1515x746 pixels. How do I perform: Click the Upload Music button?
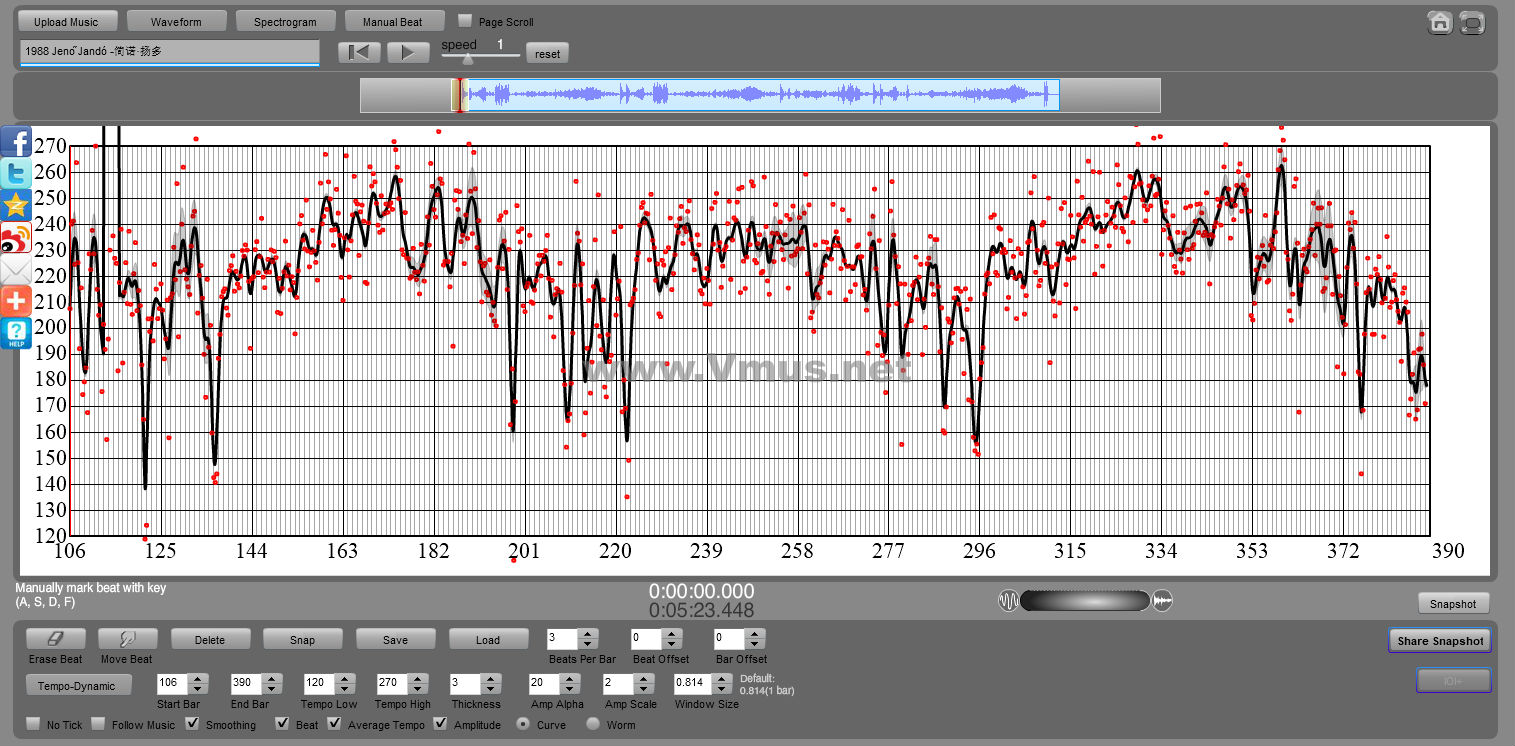tap(66, 21)
